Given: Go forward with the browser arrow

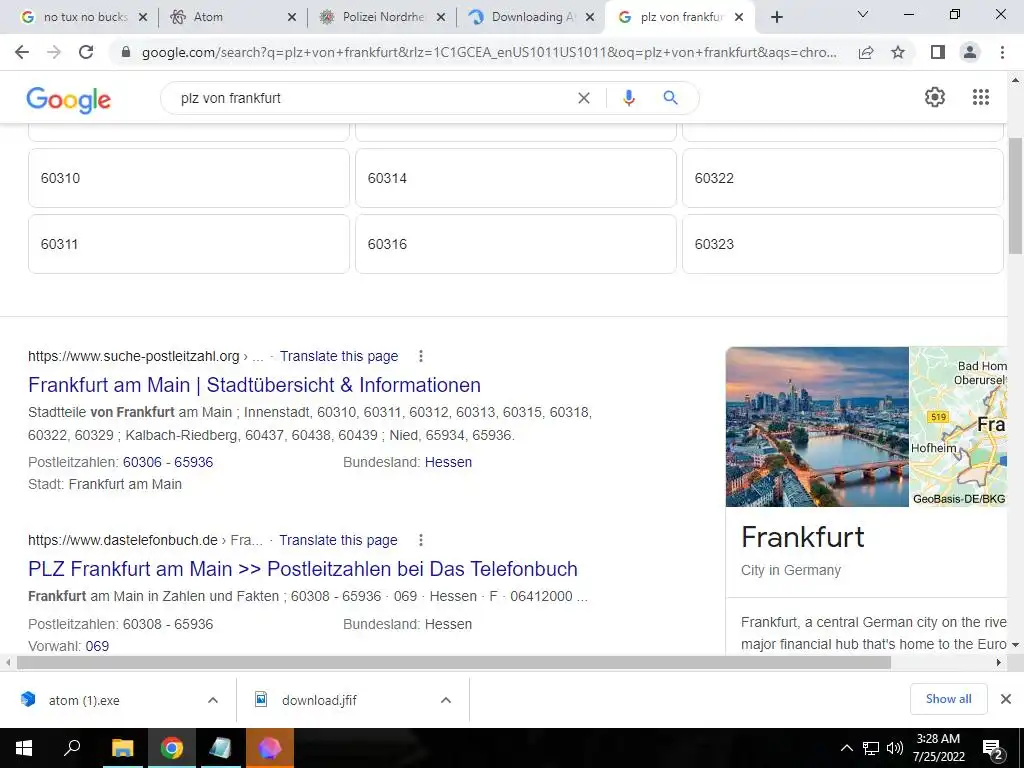Looking at the screenshot, I should coord(54,52).
